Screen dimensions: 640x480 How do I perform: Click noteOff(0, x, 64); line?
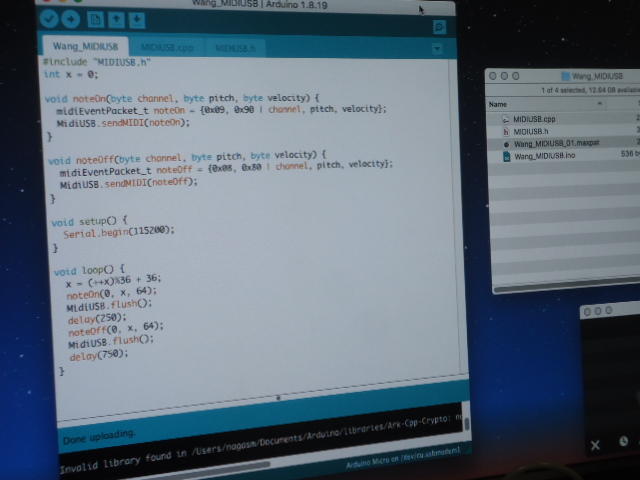[116, 329]
